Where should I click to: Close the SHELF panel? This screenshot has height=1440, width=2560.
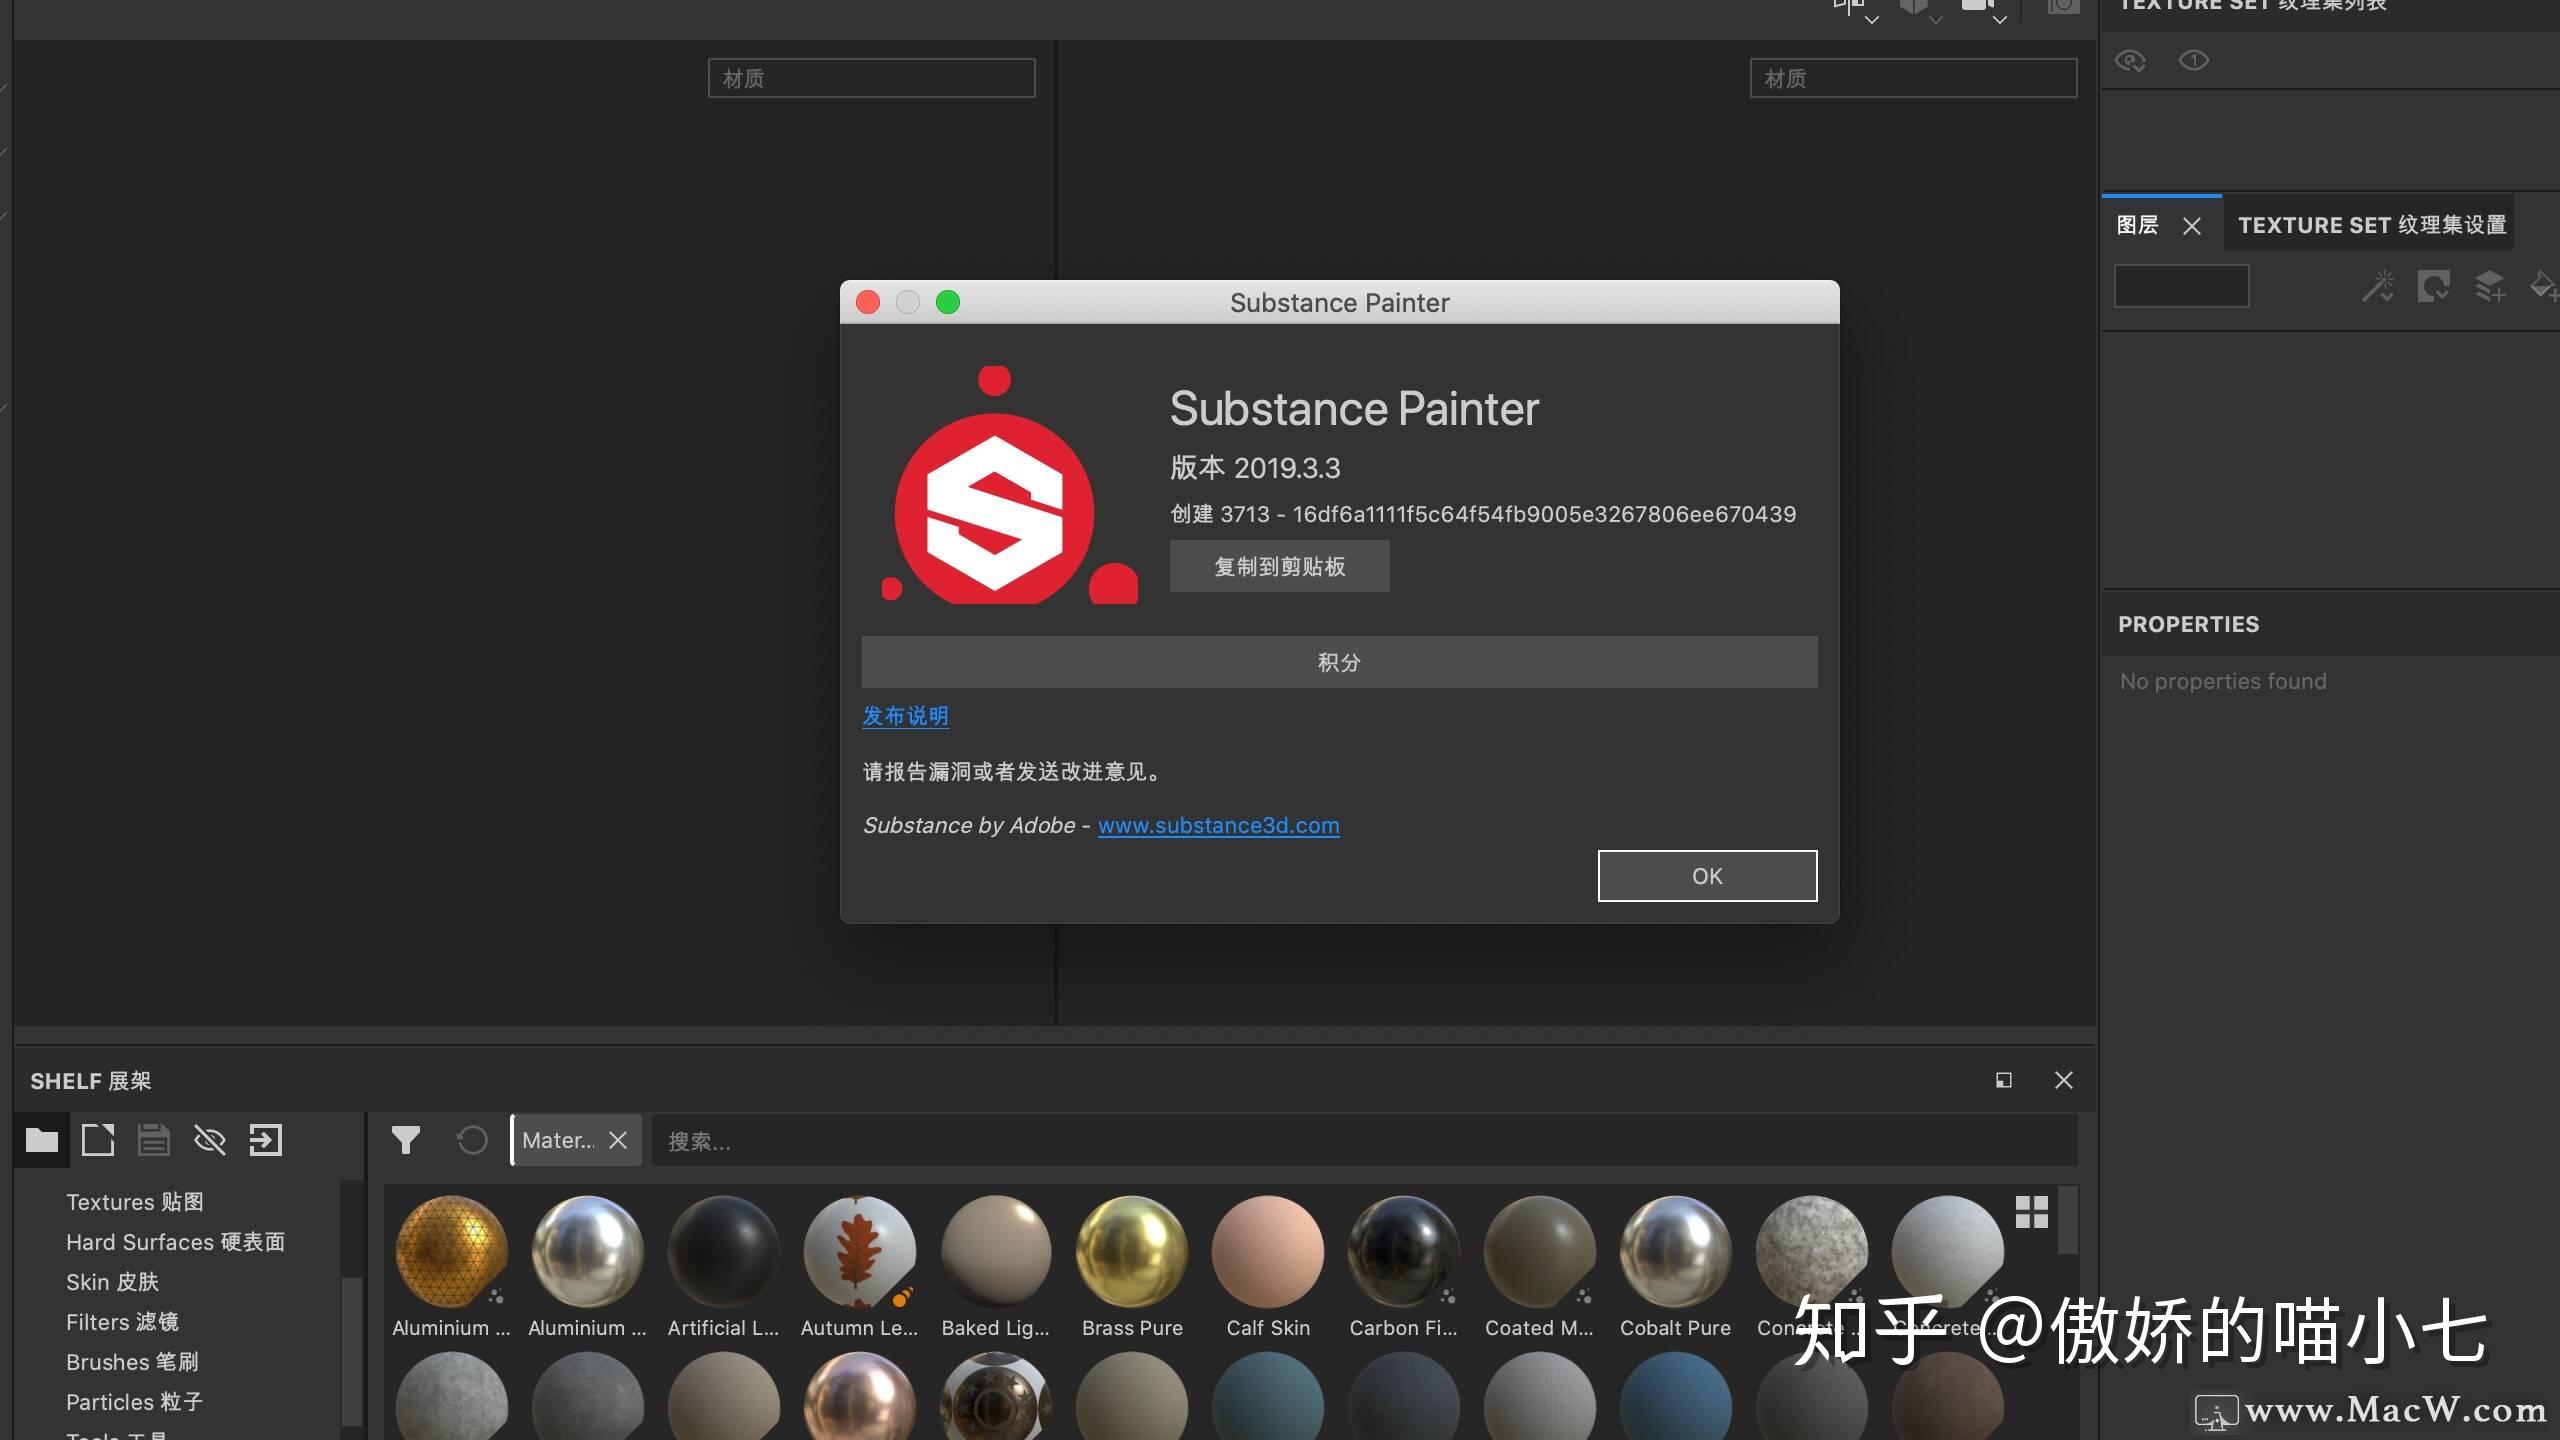(x=2063, y=1080)
